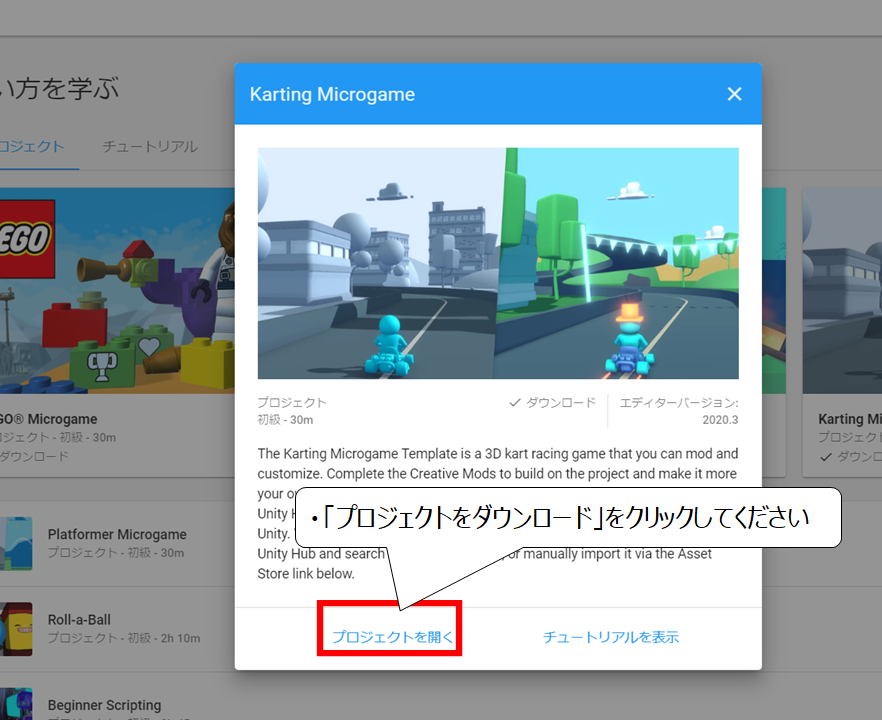Click the subtitle under Platformer Microgame

tap(116, 553)
